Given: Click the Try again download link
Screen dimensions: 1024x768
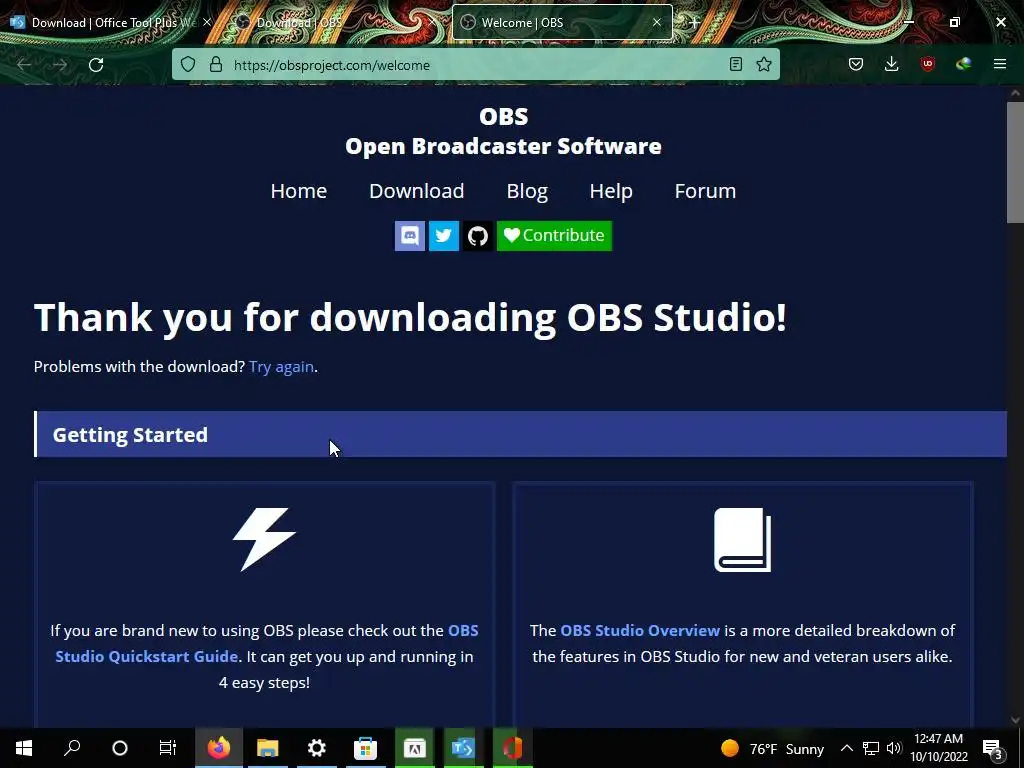Looking at the screenshot, I should [x=281, y=366].
